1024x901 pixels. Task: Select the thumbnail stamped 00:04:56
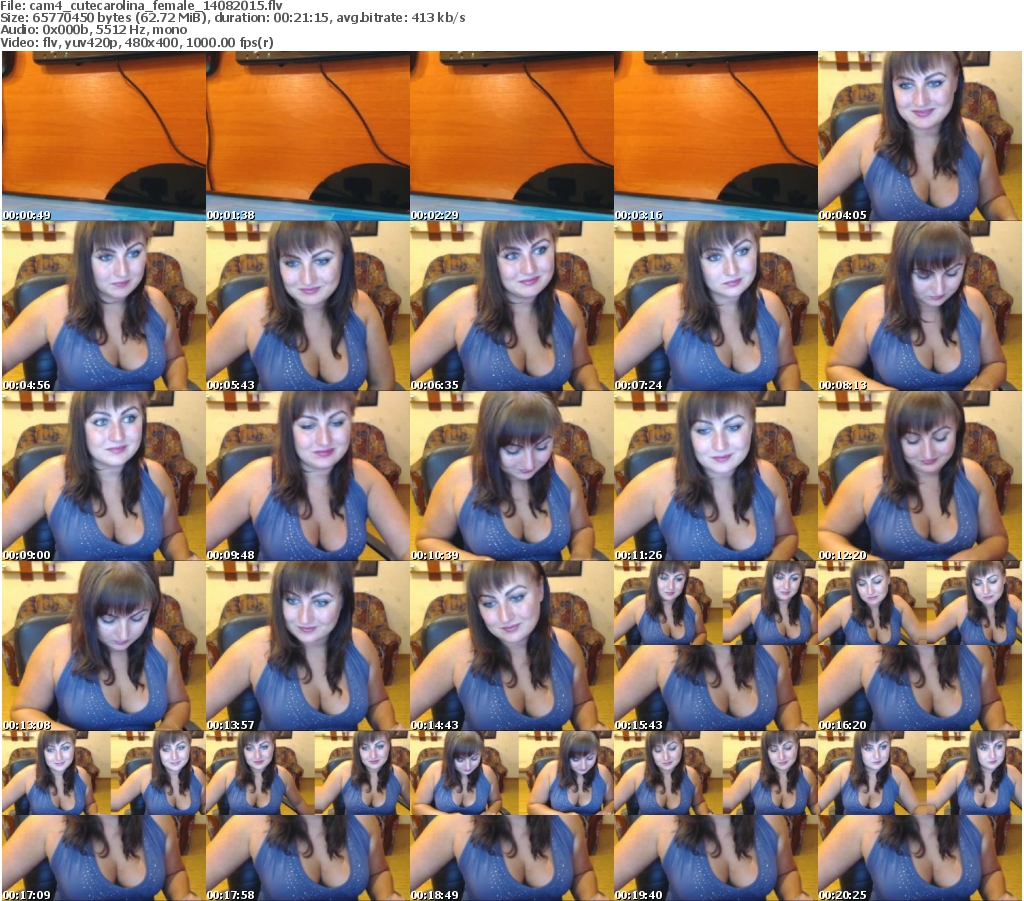pyautogui.click(x=104, y=306)
